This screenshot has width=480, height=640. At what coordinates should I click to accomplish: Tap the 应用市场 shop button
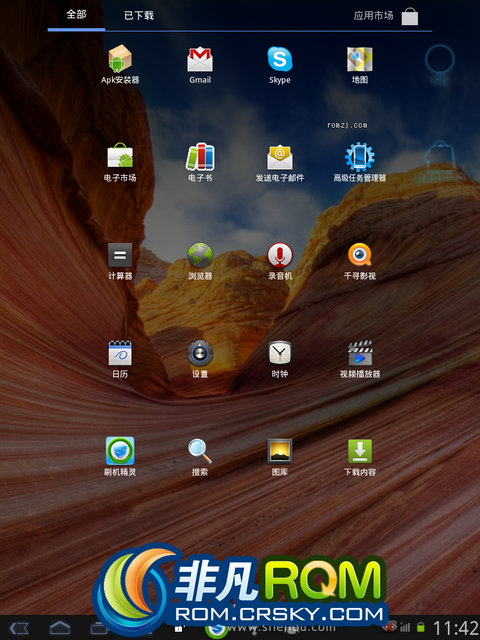click(386, 16)
